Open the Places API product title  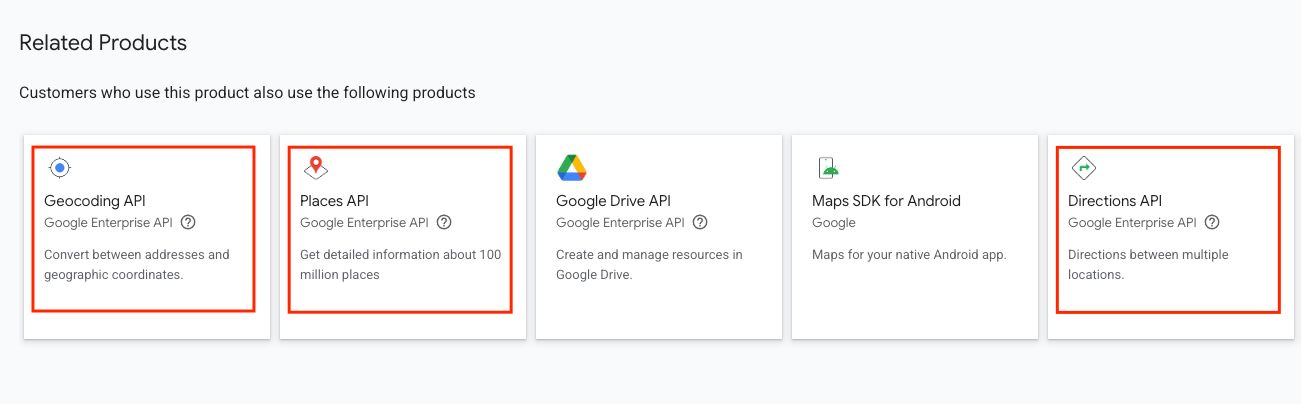[334, 201]
